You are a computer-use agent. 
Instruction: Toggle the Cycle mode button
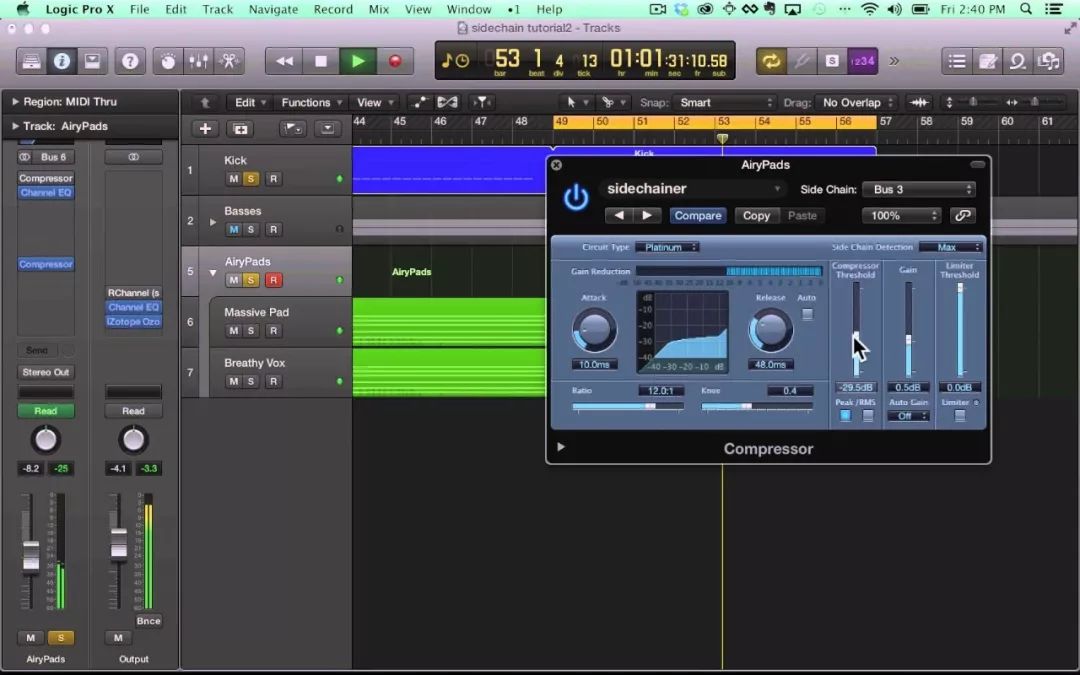[x=771, y=61]
